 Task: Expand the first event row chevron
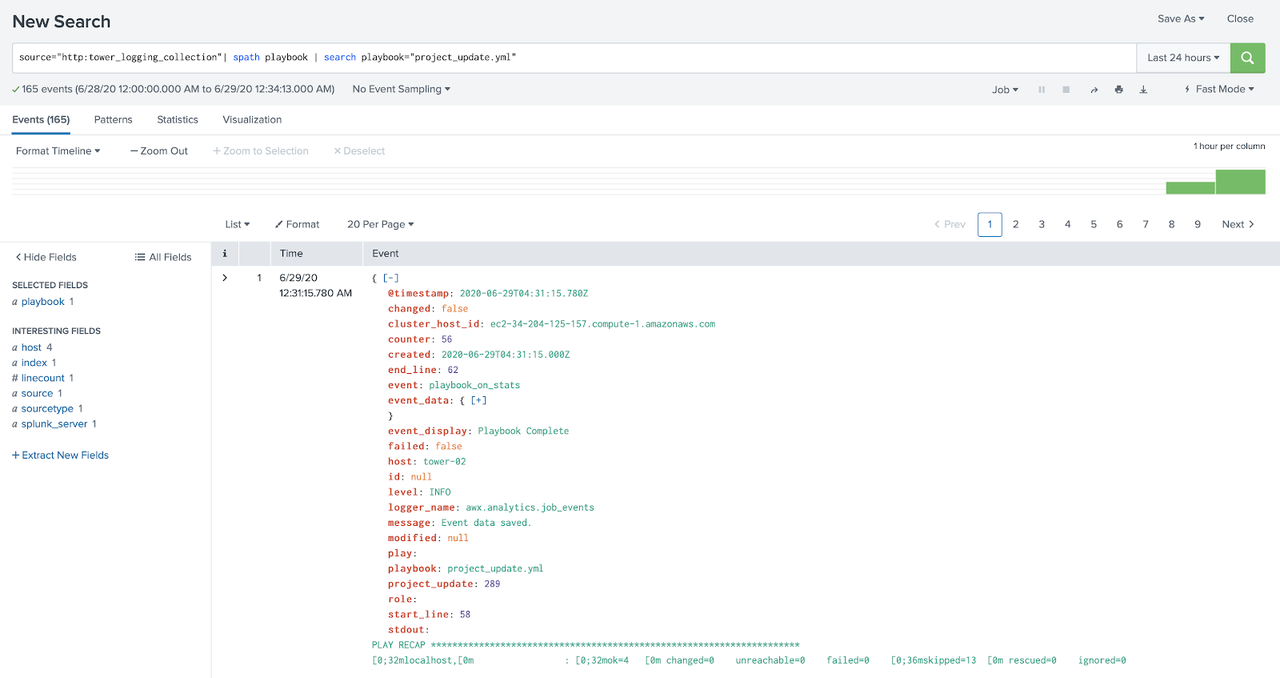pyautogui.click(x=224, y=277)
